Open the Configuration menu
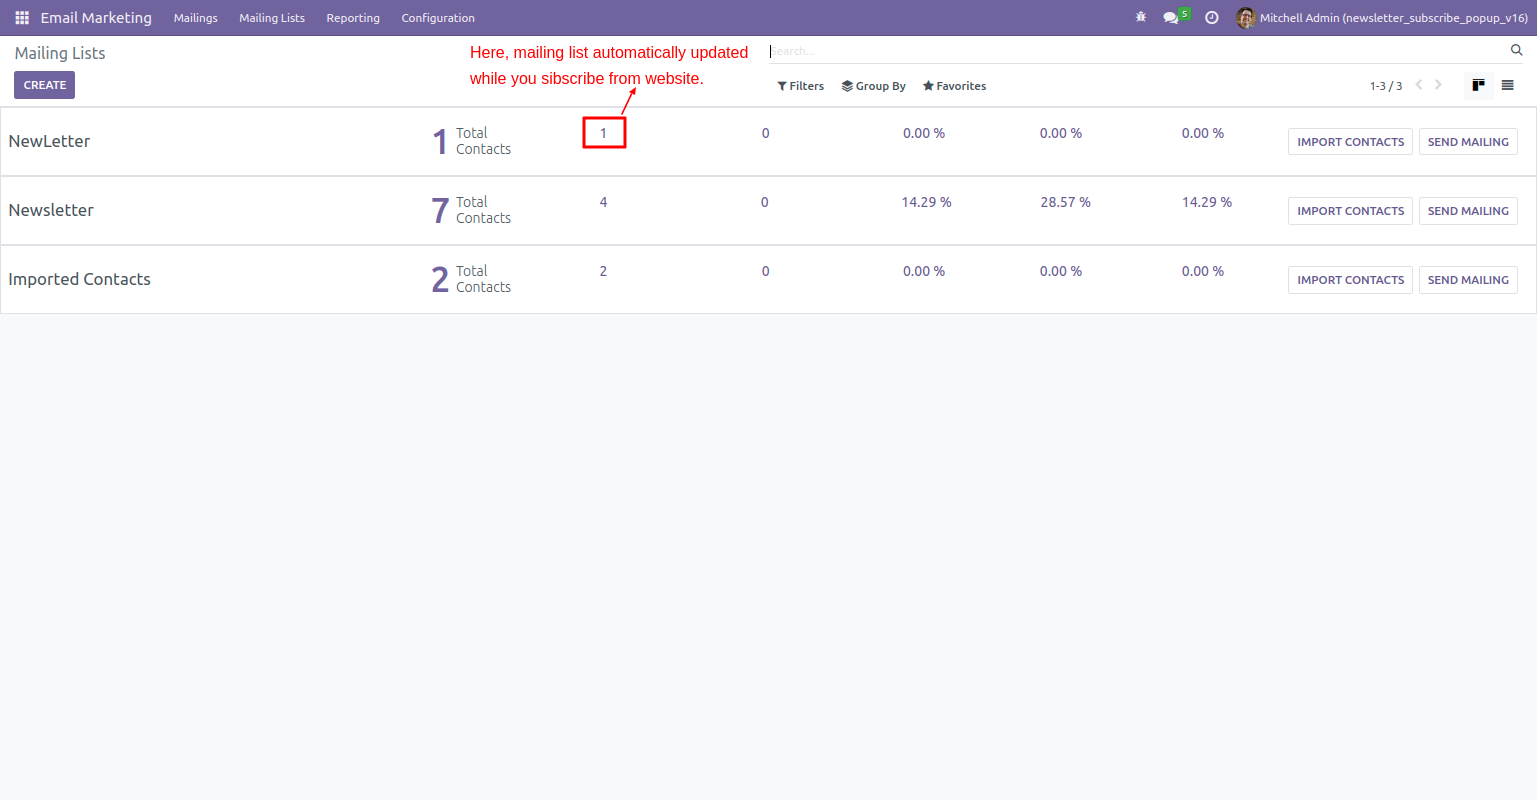The image size is (1537, 800). tap(438, 18)
